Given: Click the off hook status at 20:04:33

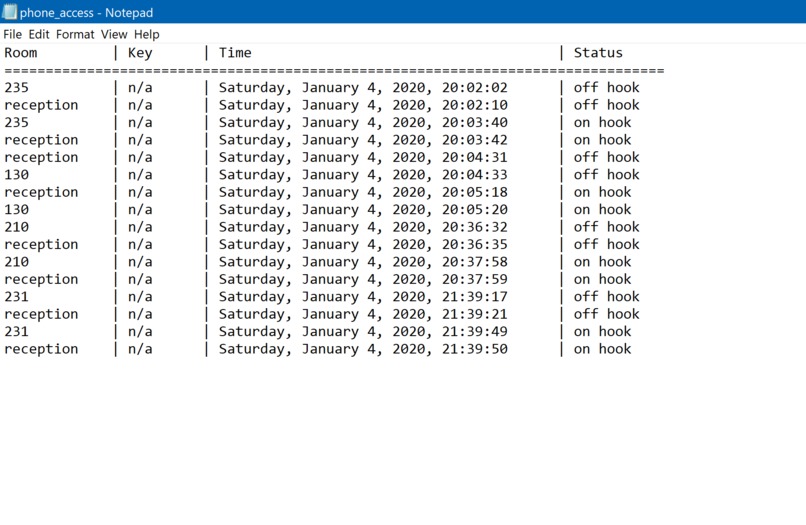Looking at the screenshot, I should point(607,175).
